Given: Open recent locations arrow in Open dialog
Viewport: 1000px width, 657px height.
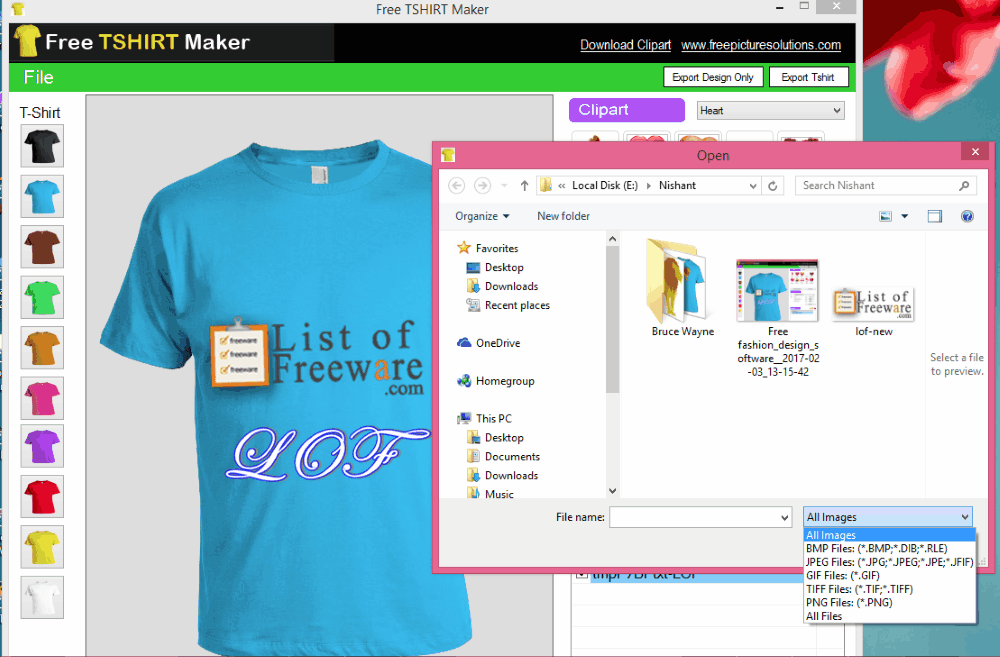Looking at the screenshot, I should click(504, 186).
